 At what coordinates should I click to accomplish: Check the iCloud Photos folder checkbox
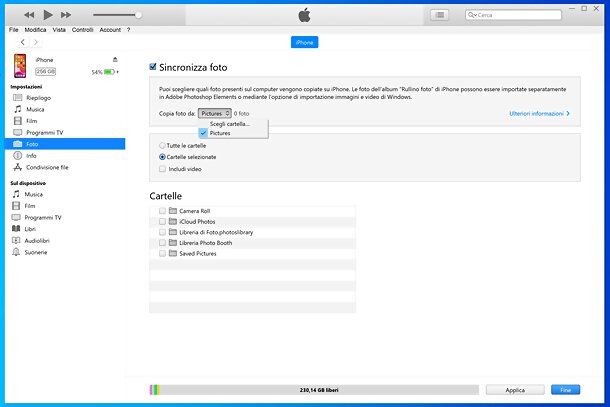[162, 221]
